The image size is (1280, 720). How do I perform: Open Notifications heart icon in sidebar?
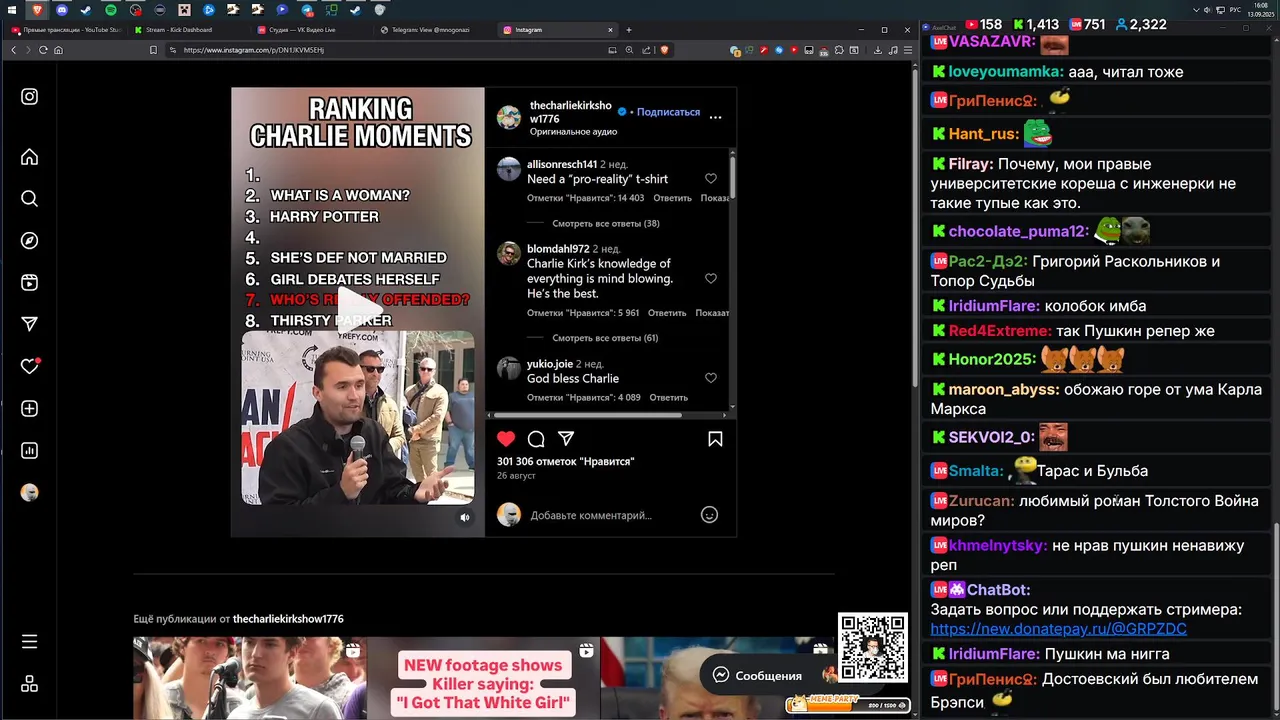pos(29,367)
